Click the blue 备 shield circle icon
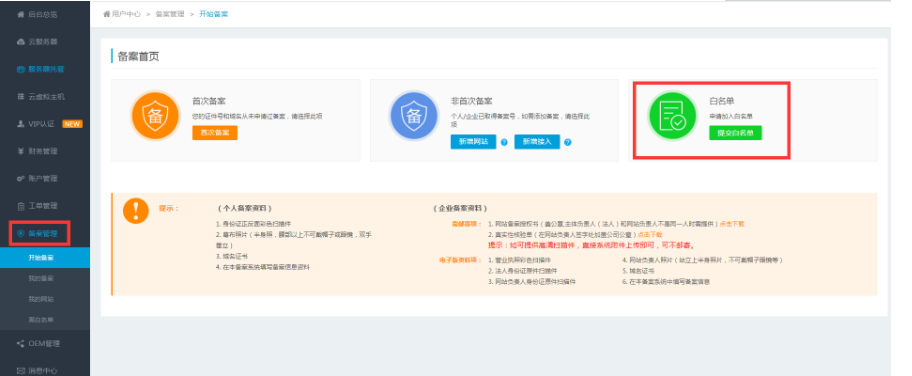 pyautogui.click(x=414, y=116)
